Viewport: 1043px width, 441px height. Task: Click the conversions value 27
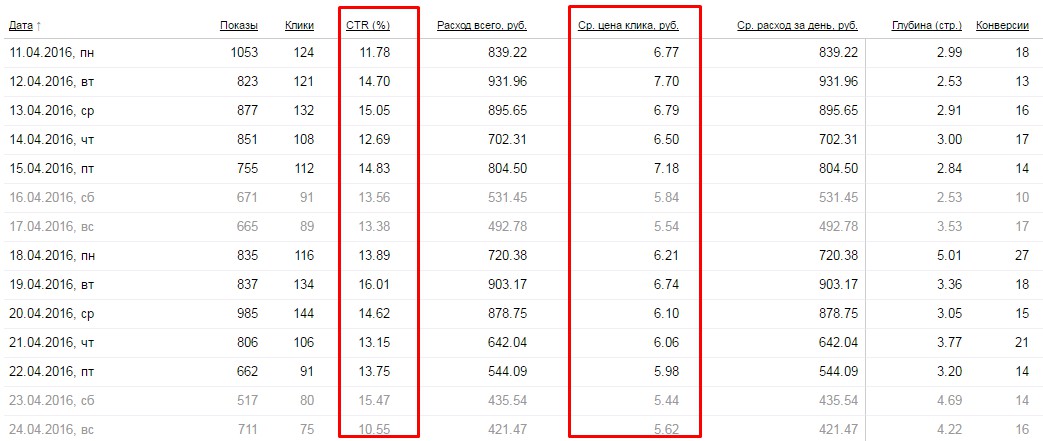1022,256
